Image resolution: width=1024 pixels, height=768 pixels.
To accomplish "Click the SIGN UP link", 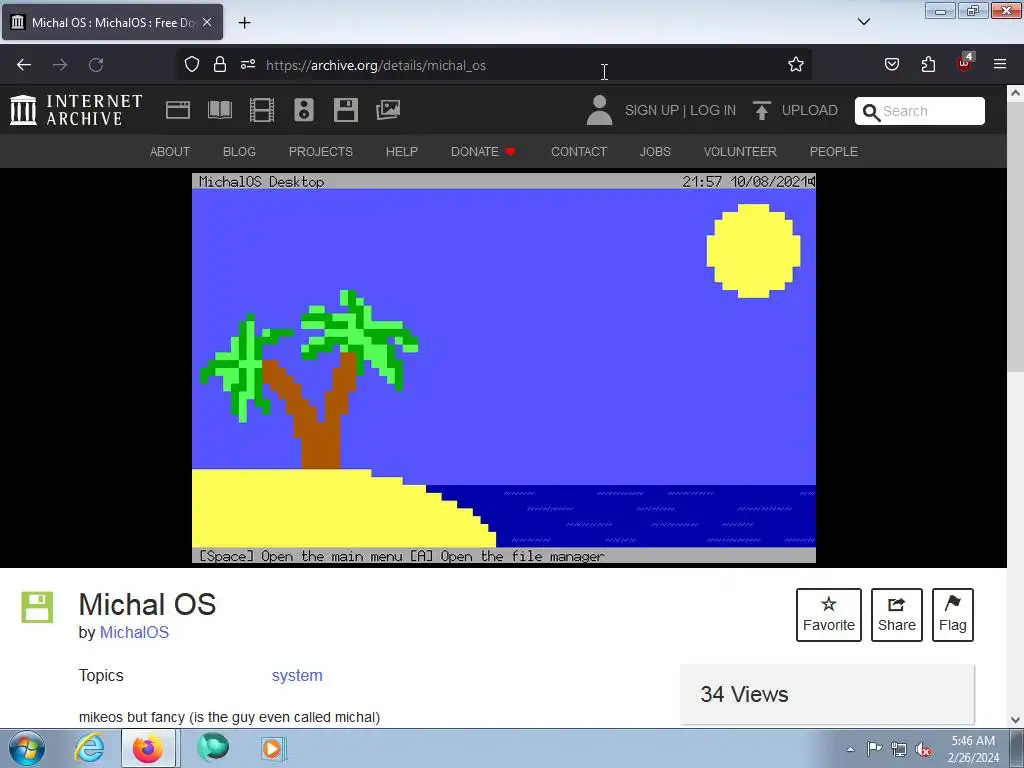I will tap(652, 110).
